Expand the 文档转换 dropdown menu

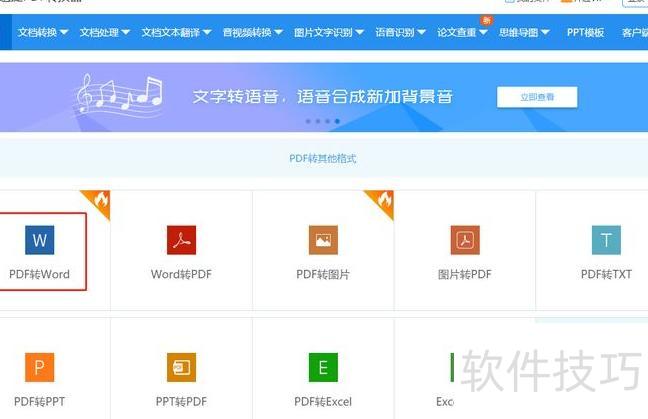point(43,32)
